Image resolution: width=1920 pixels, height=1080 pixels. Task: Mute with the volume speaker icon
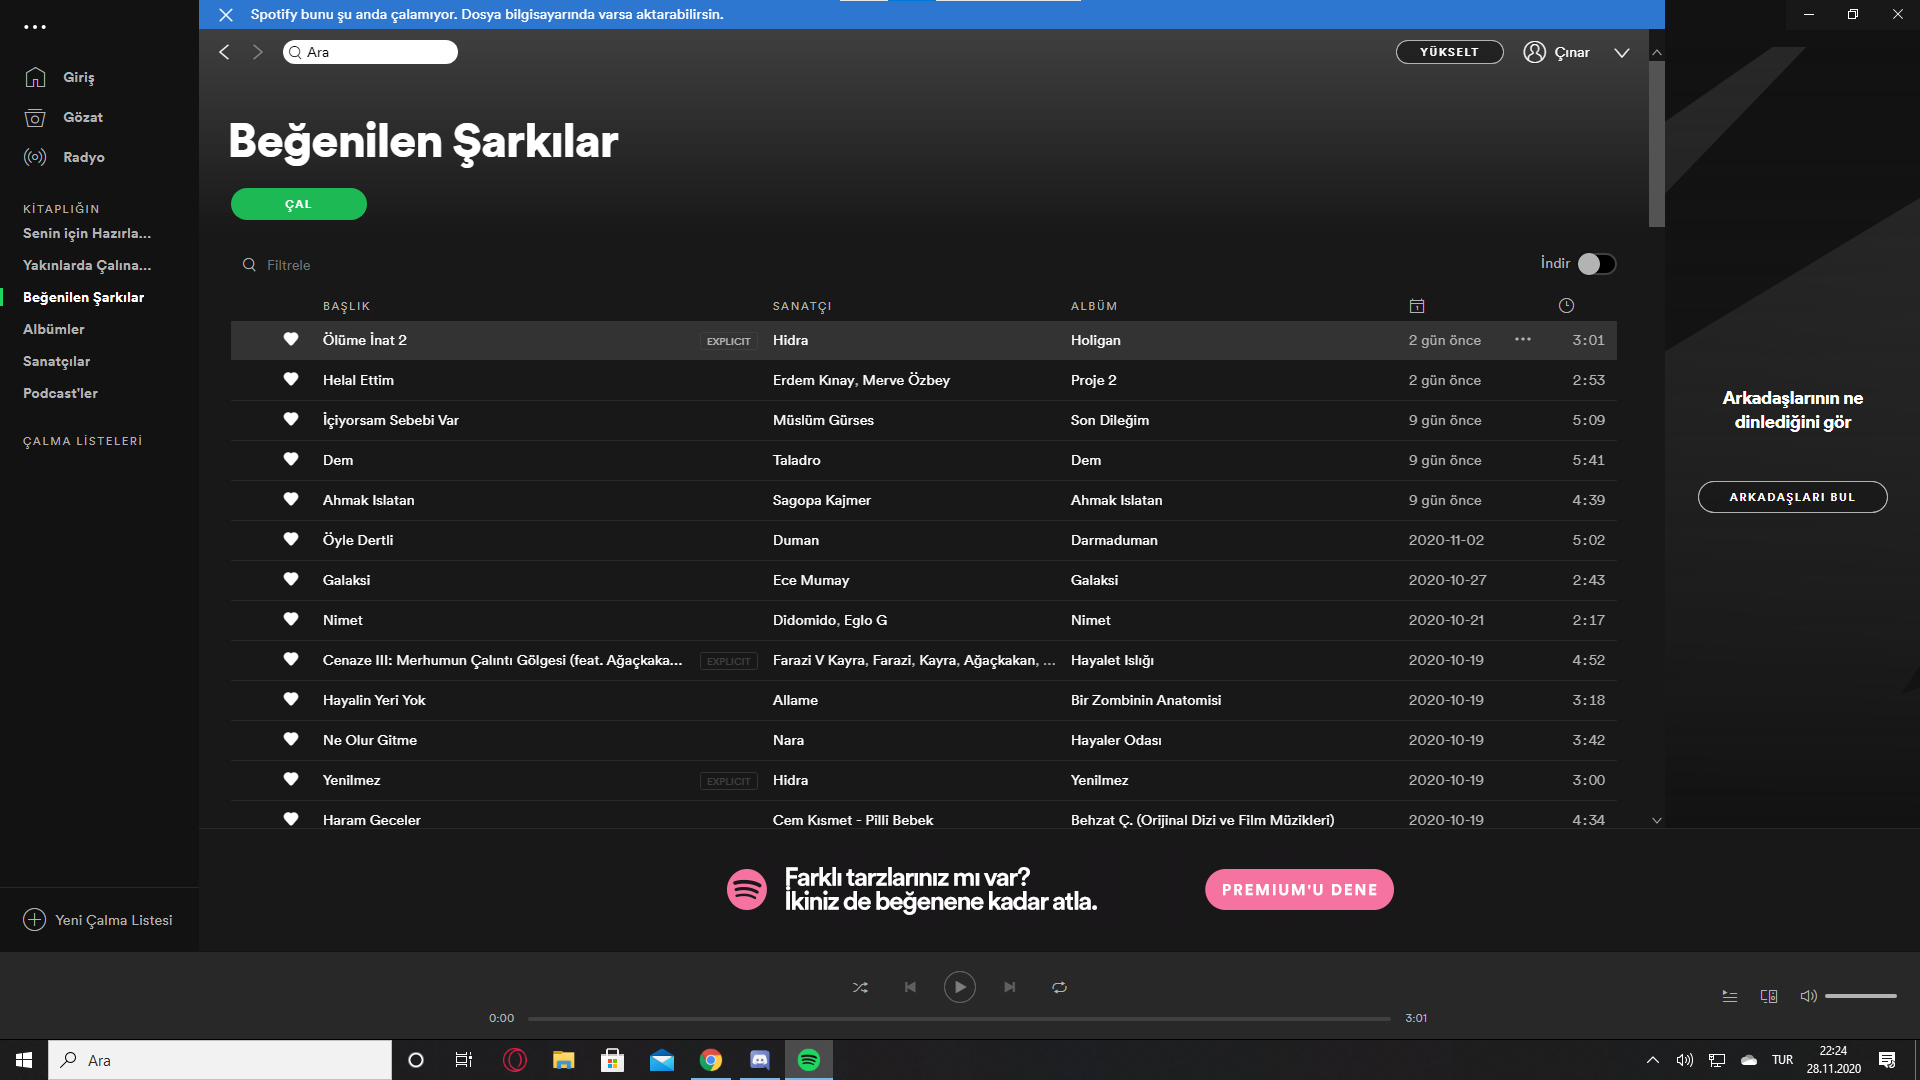[x=1808, y=996]
